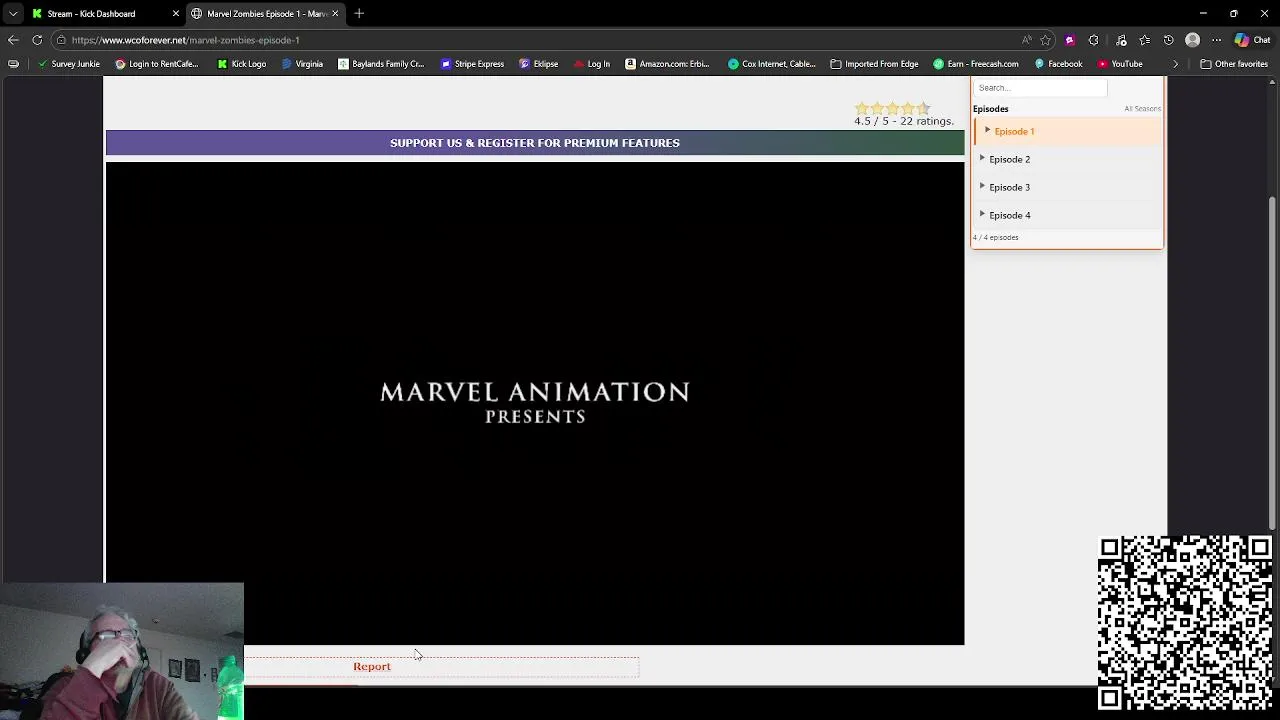Click the video player area
The height and width of the screenshot is (720, 1280).
coord(535,403)
